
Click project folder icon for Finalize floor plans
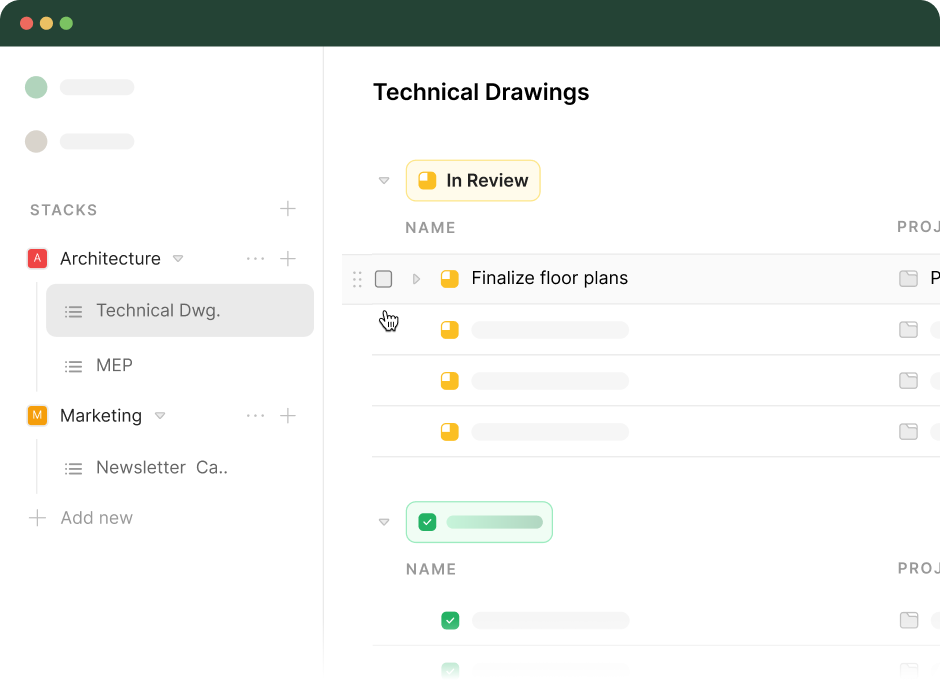tap(908, 278)
